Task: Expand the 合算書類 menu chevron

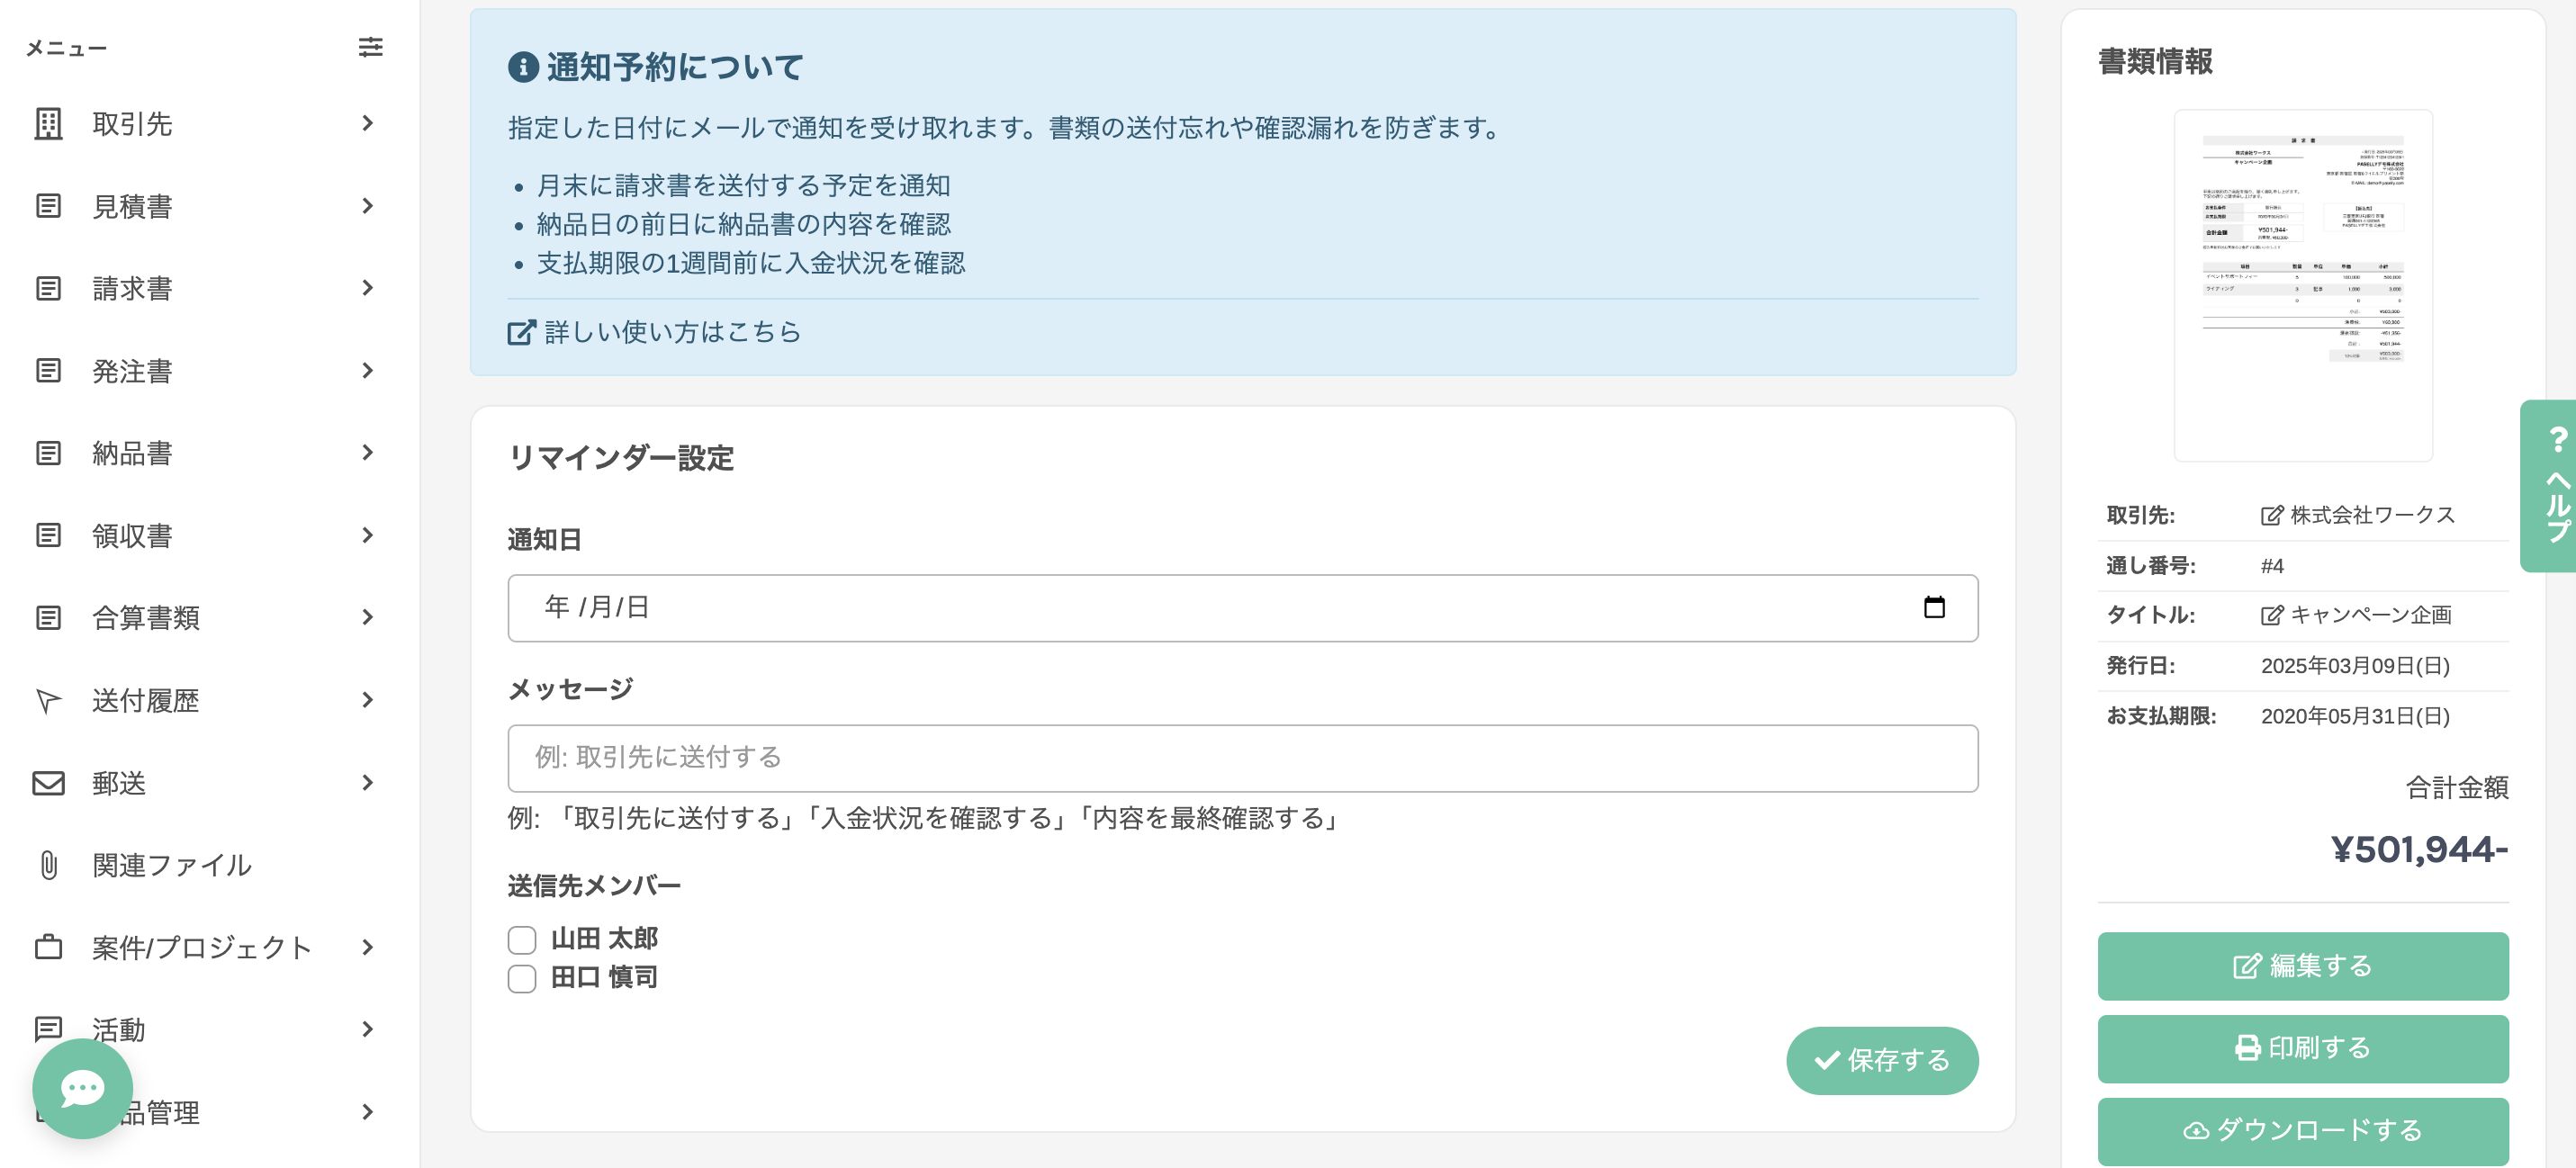Action: point(367,617)
